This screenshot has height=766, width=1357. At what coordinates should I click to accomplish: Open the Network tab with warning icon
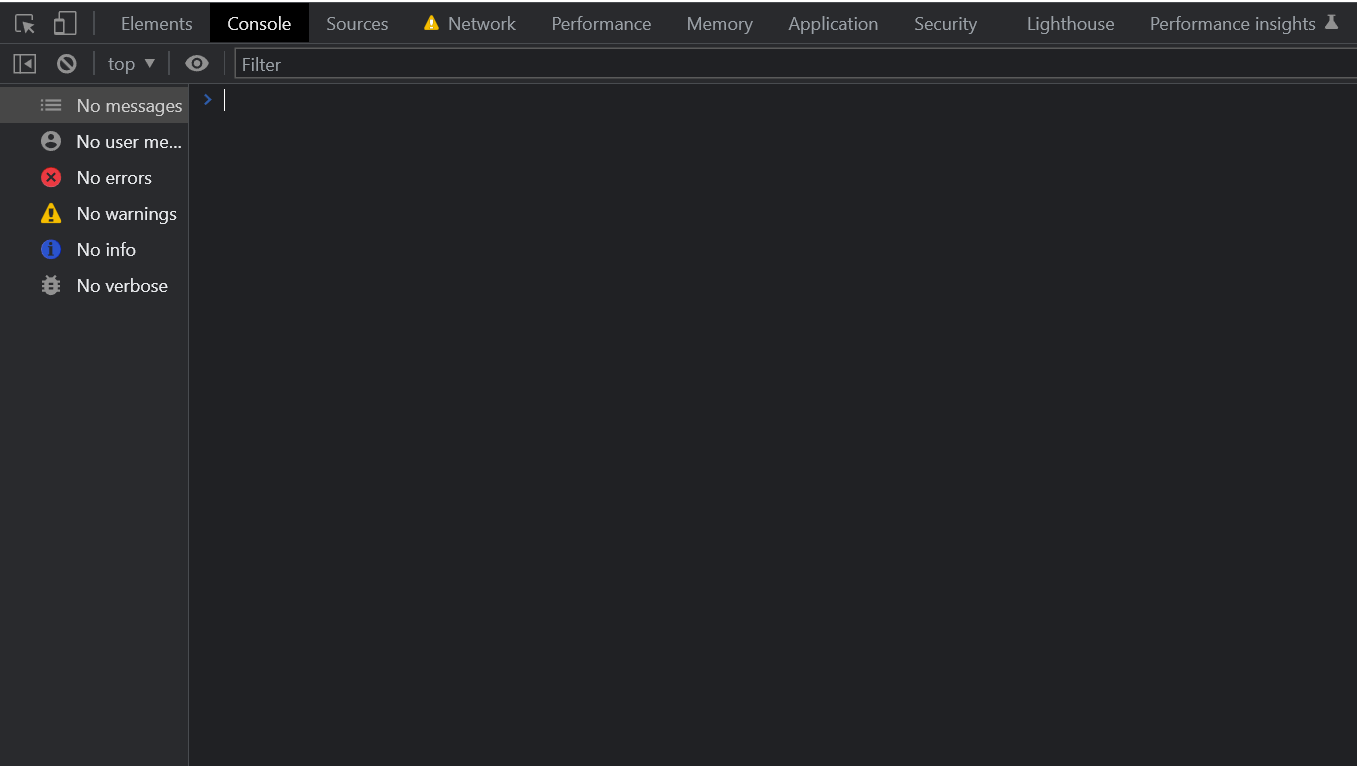470,24
